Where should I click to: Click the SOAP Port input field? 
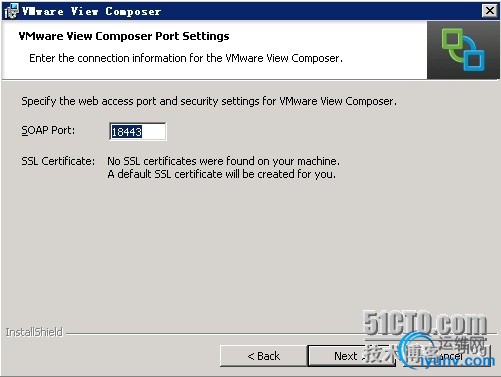point(138,132)
